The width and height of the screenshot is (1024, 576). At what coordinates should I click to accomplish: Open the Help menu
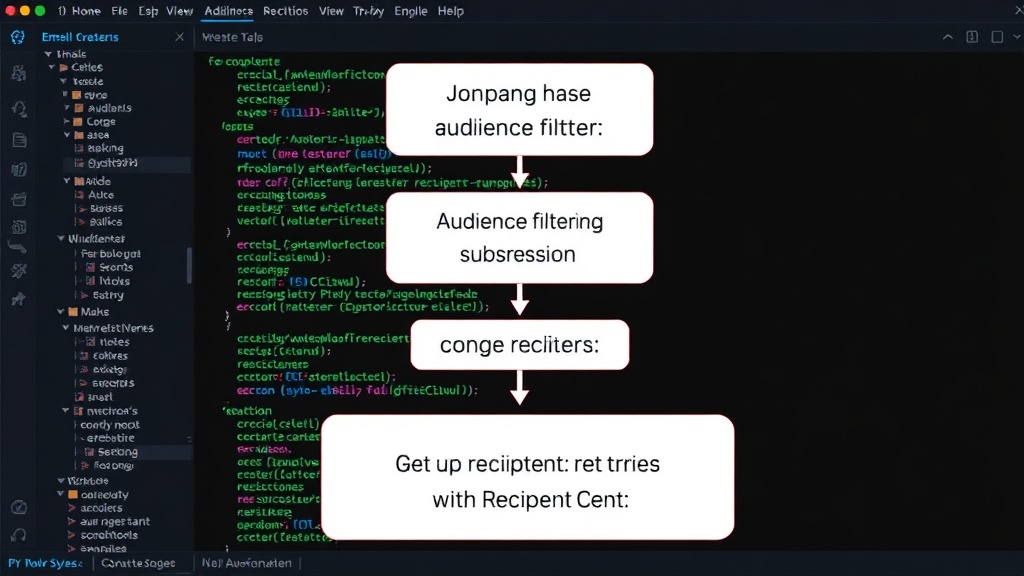(x=451, y=11)
